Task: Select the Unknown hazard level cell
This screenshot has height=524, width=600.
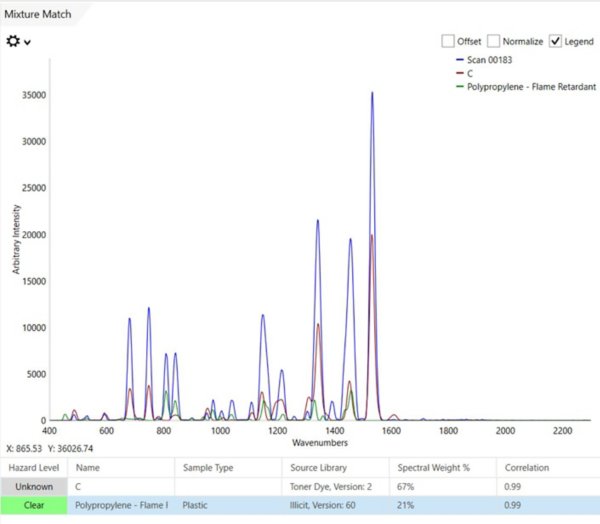Action: click(34, 486)
